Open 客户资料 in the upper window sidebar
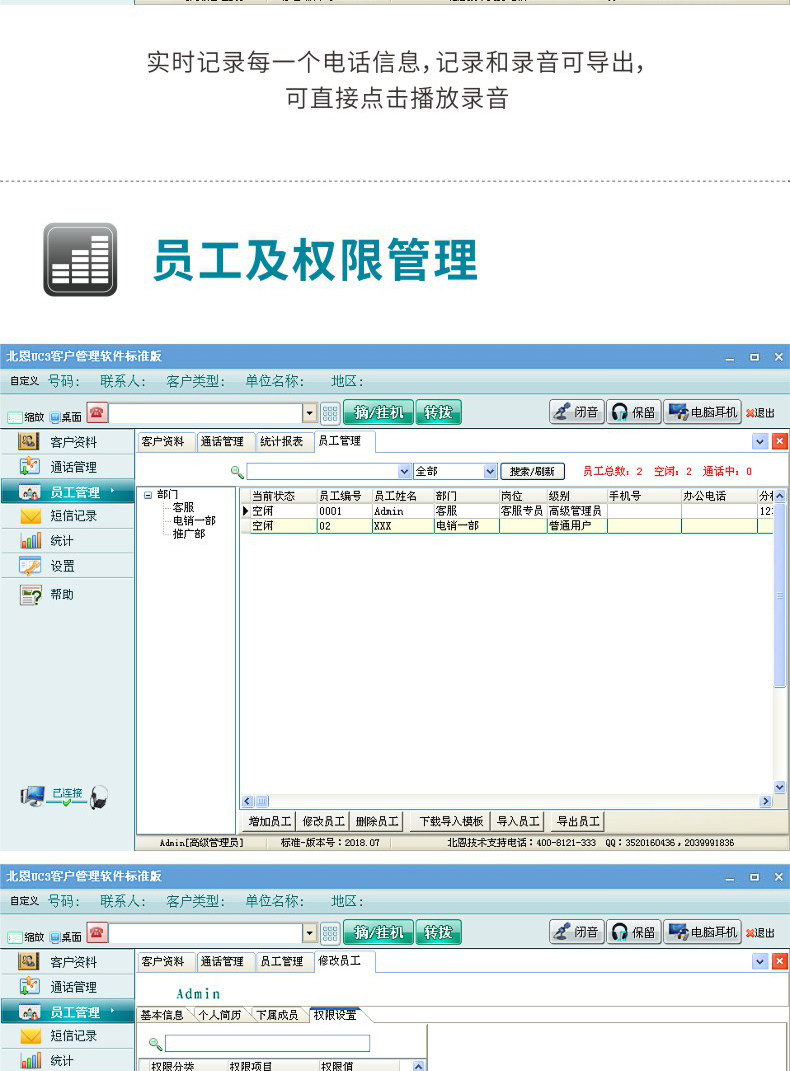The height and width of the screenshot is (1071, 790). [67, 442]
